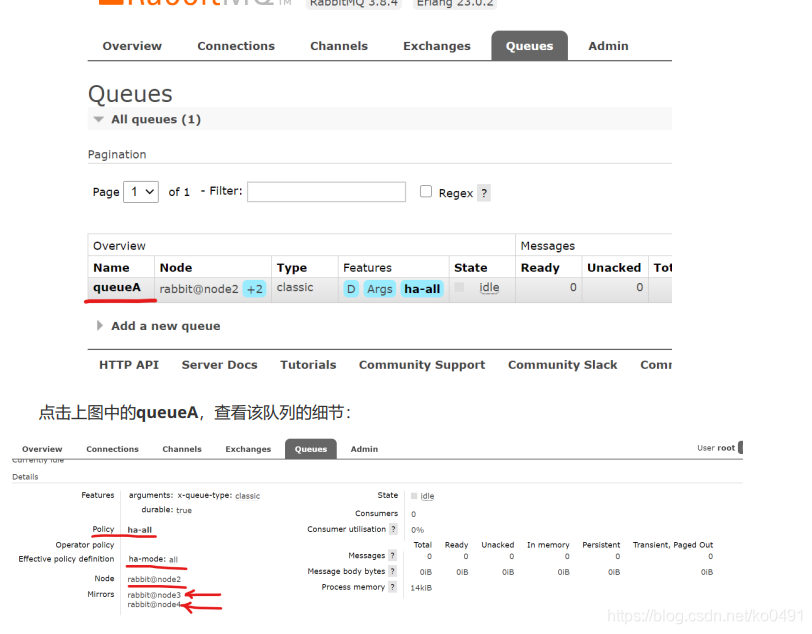
Task: Click the User root label
Action: pos(716,448)
